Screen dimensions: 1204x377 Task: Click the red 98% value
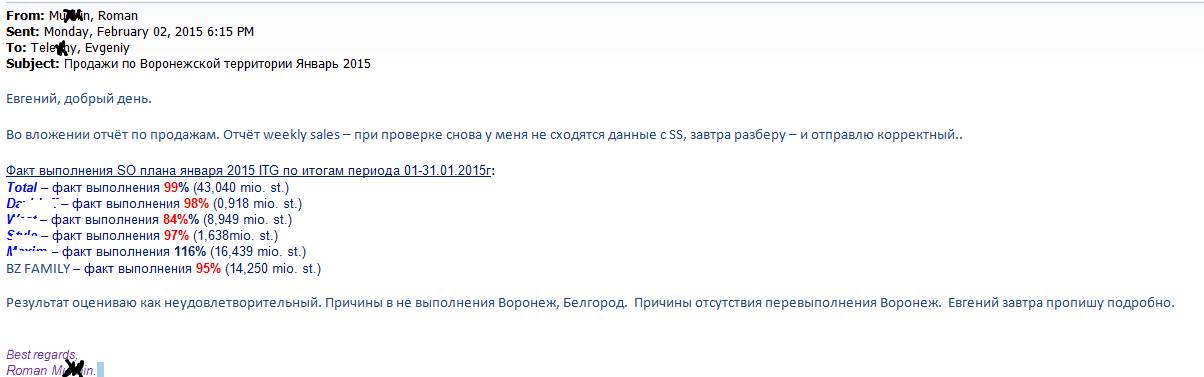point(196,203)
